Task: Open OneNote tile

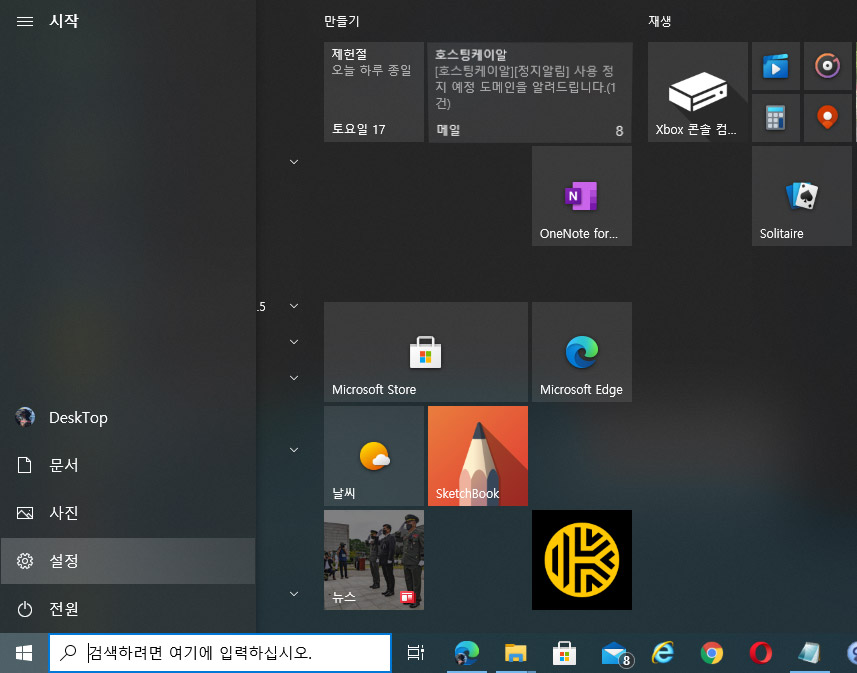Action: point(581,196)
